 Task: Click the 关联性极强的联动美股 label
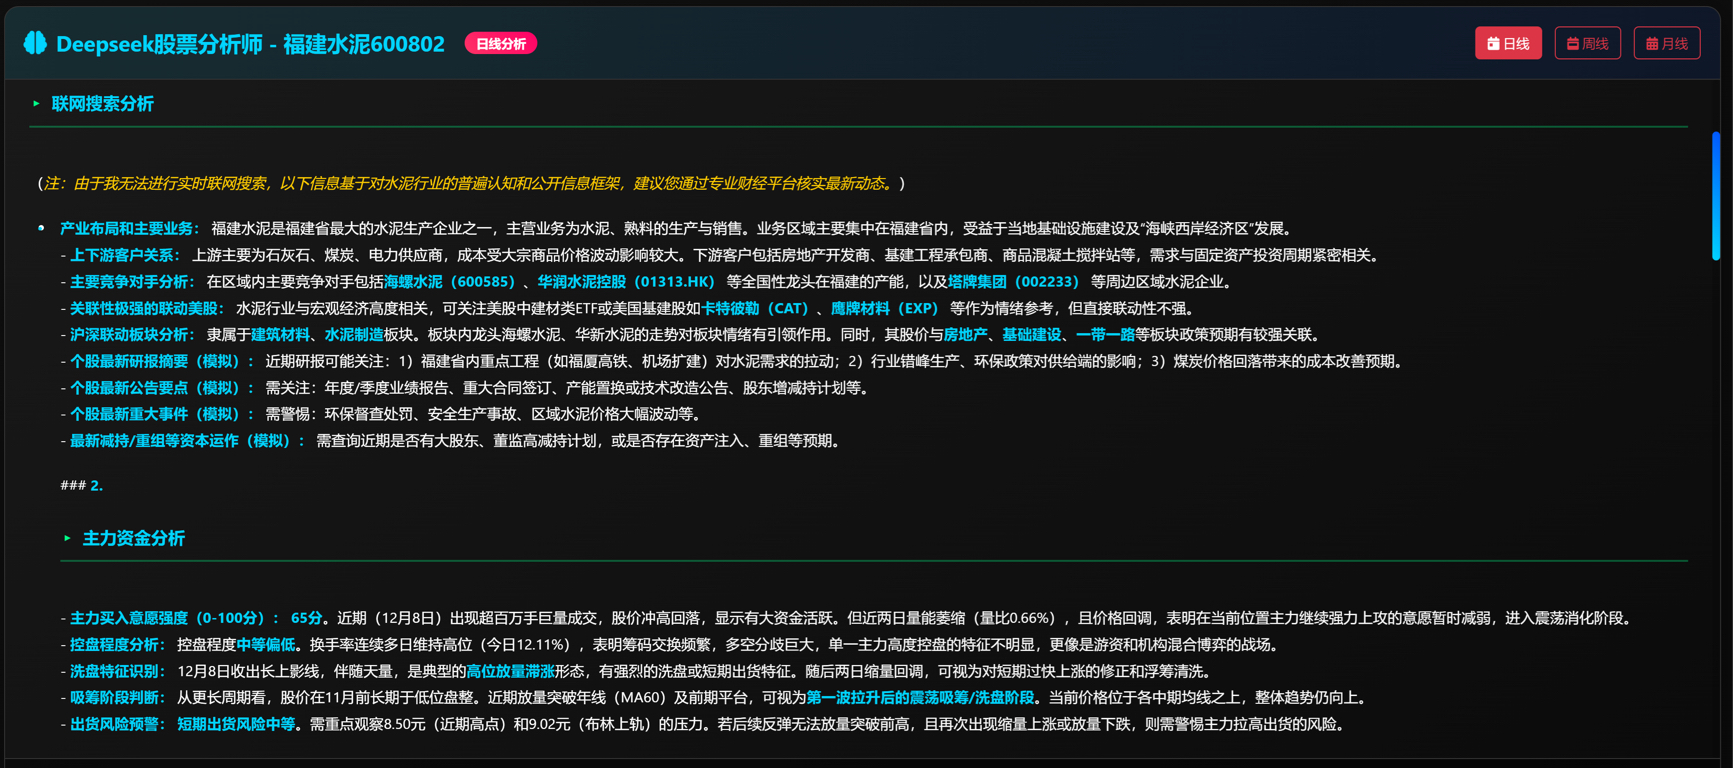147,309
